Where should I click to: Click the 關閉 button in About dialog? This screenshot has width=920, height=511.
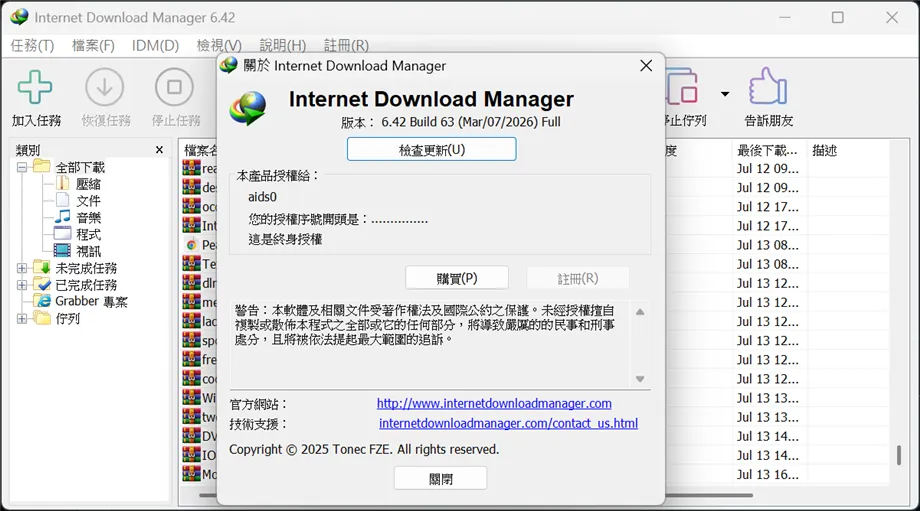(441, 479)
